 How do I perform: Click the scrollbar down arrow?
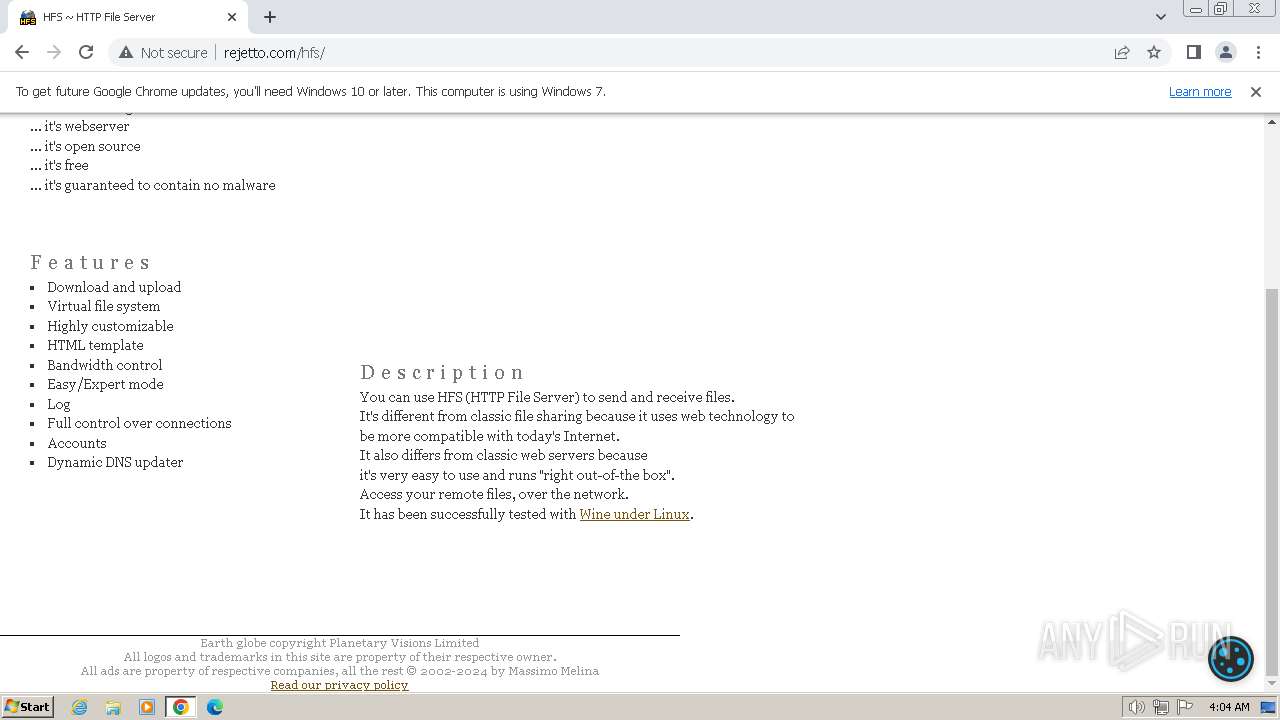pyautogui.click(x=1271, y=683)
